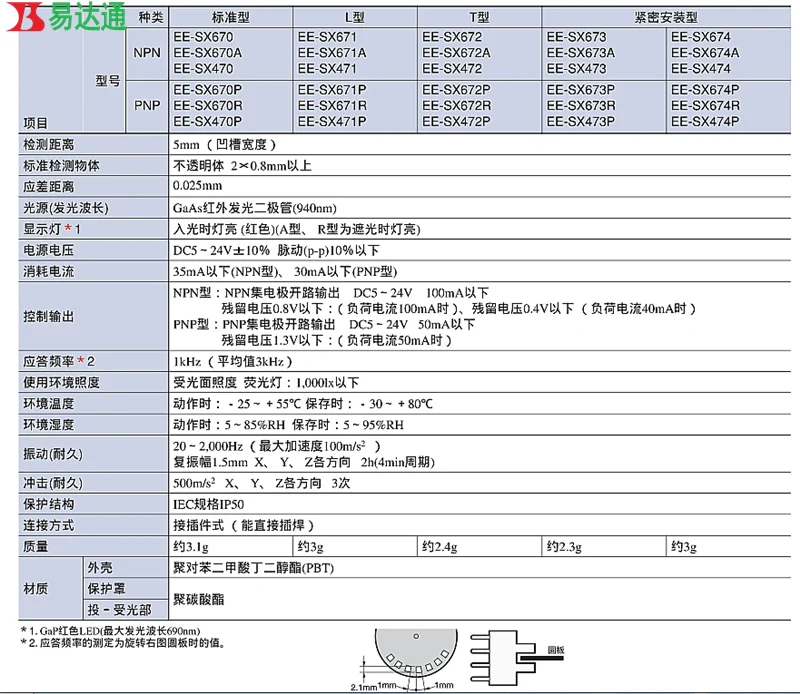Click the 圆板 diagram label
This screenshot has width=800, height=694.
click(556, 650)
